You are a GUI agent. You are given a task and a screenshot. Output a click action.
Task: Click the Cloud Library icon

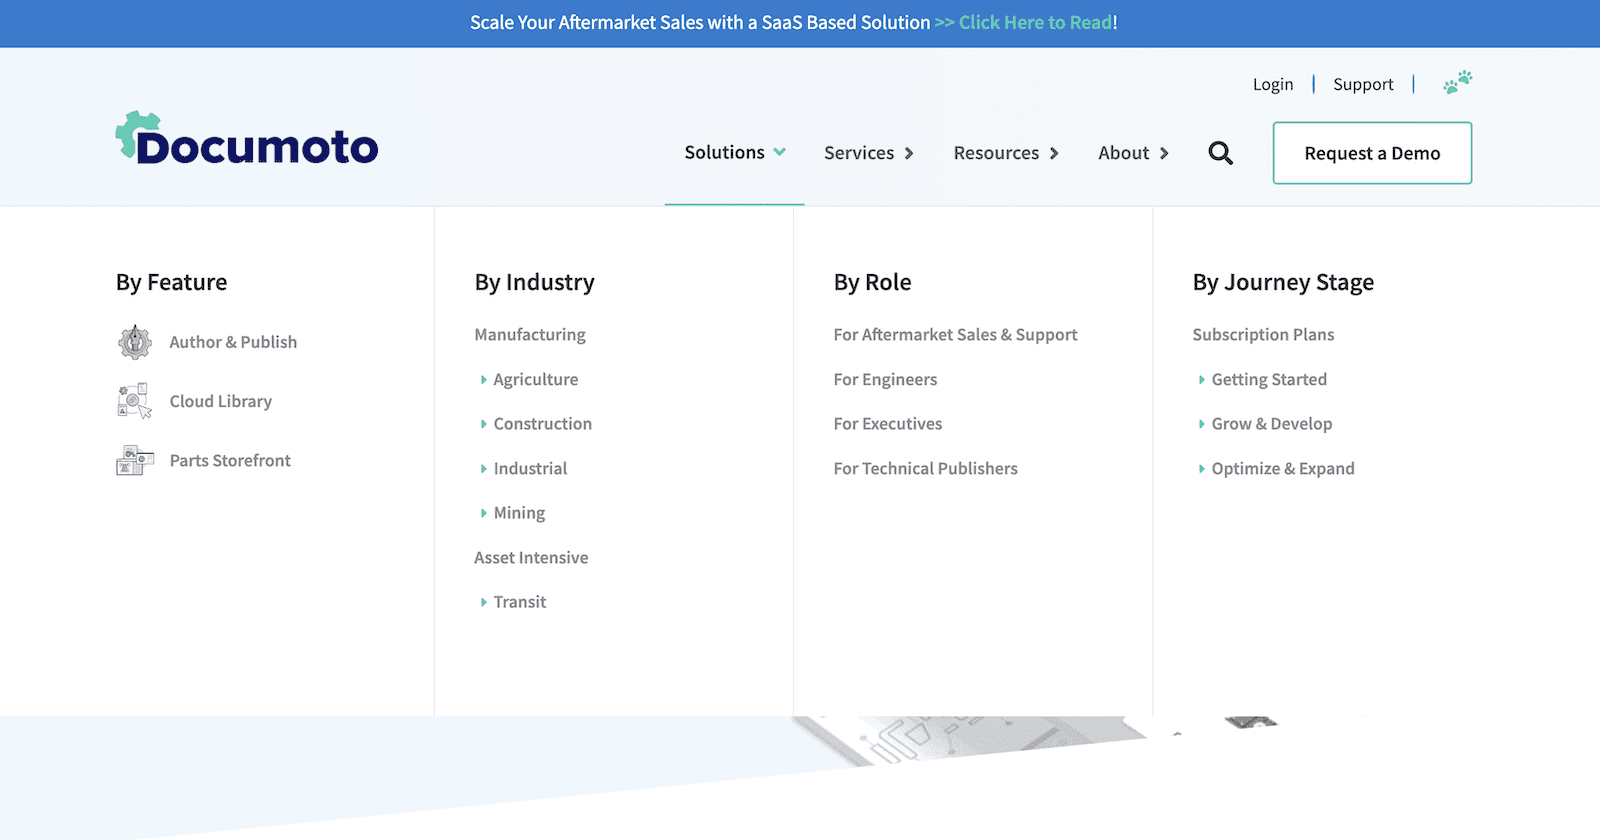[x=135, y=401]
